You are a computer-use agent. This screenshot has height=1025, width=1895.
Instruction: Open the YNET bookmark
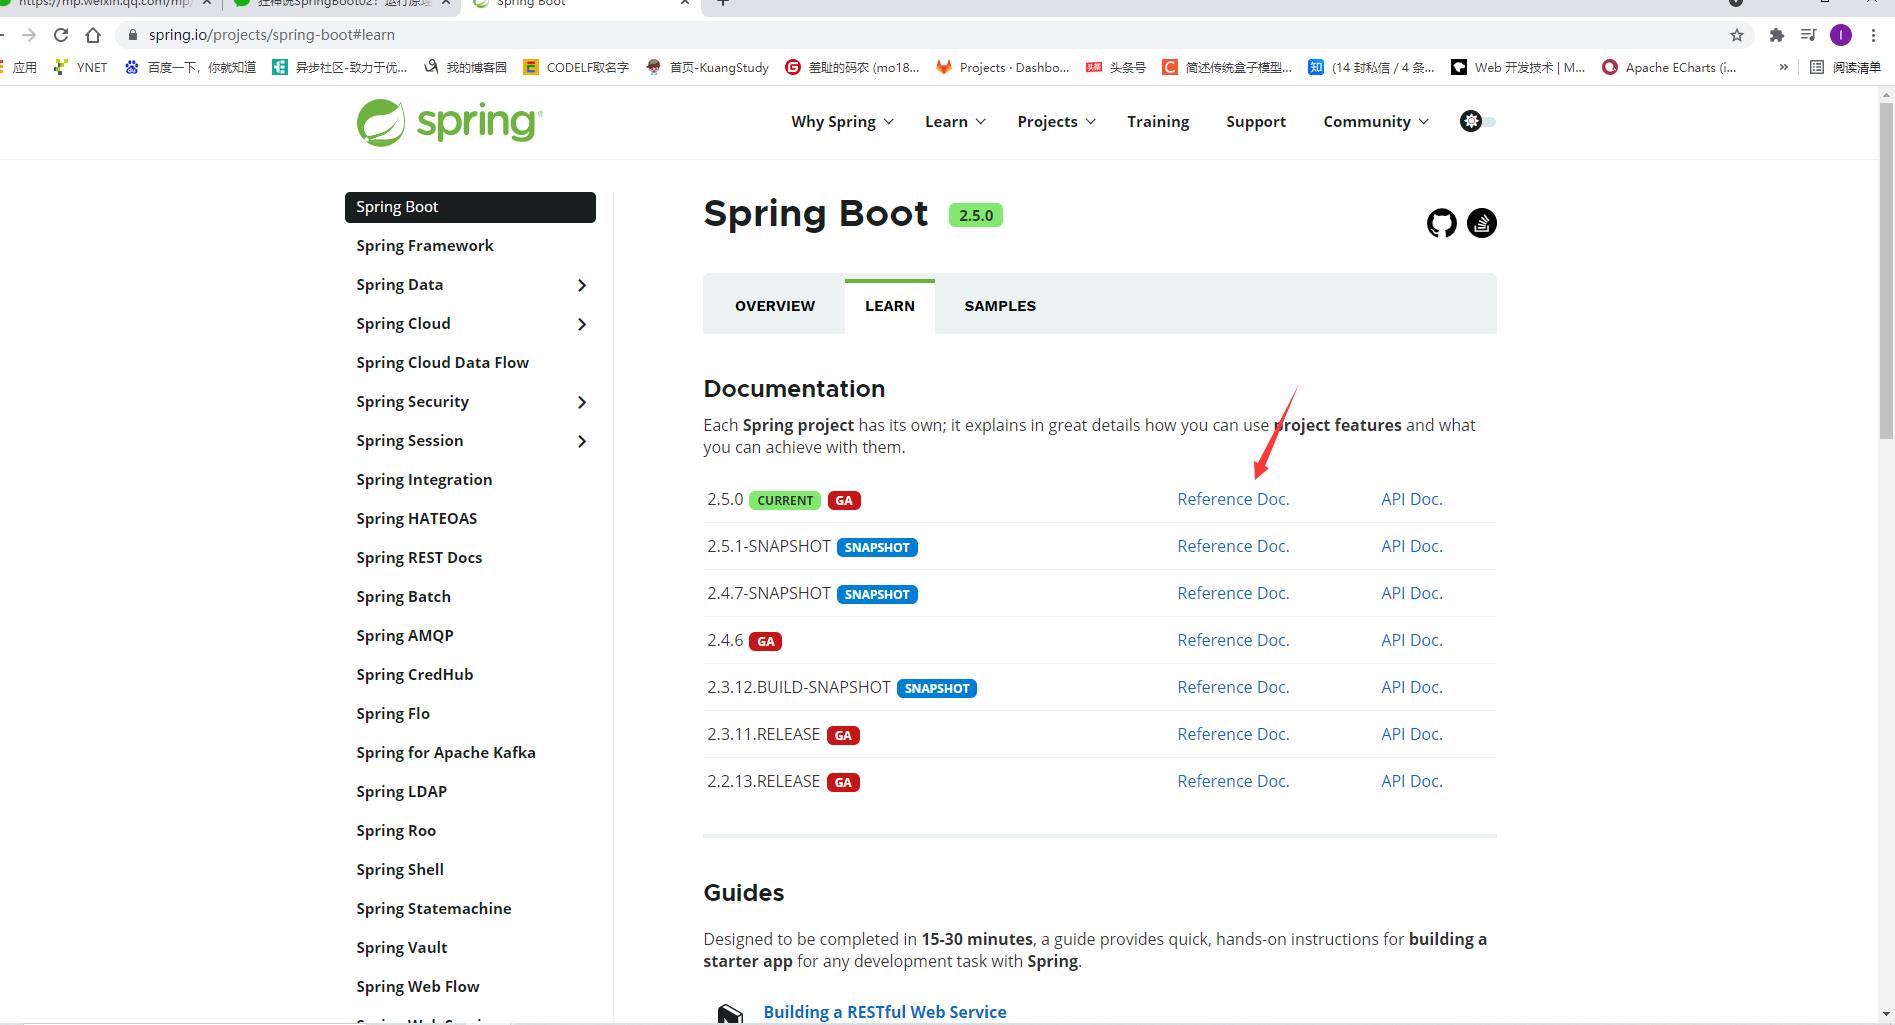80,67
